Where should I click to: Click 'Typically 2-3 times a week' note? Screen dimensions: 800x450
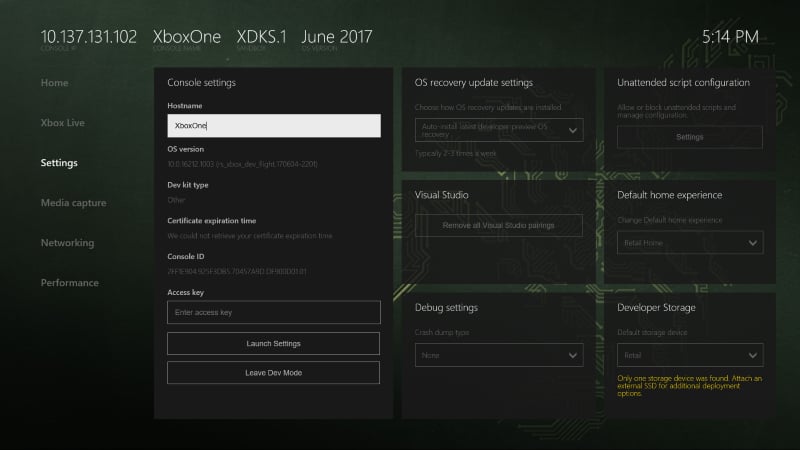[455, 153]
